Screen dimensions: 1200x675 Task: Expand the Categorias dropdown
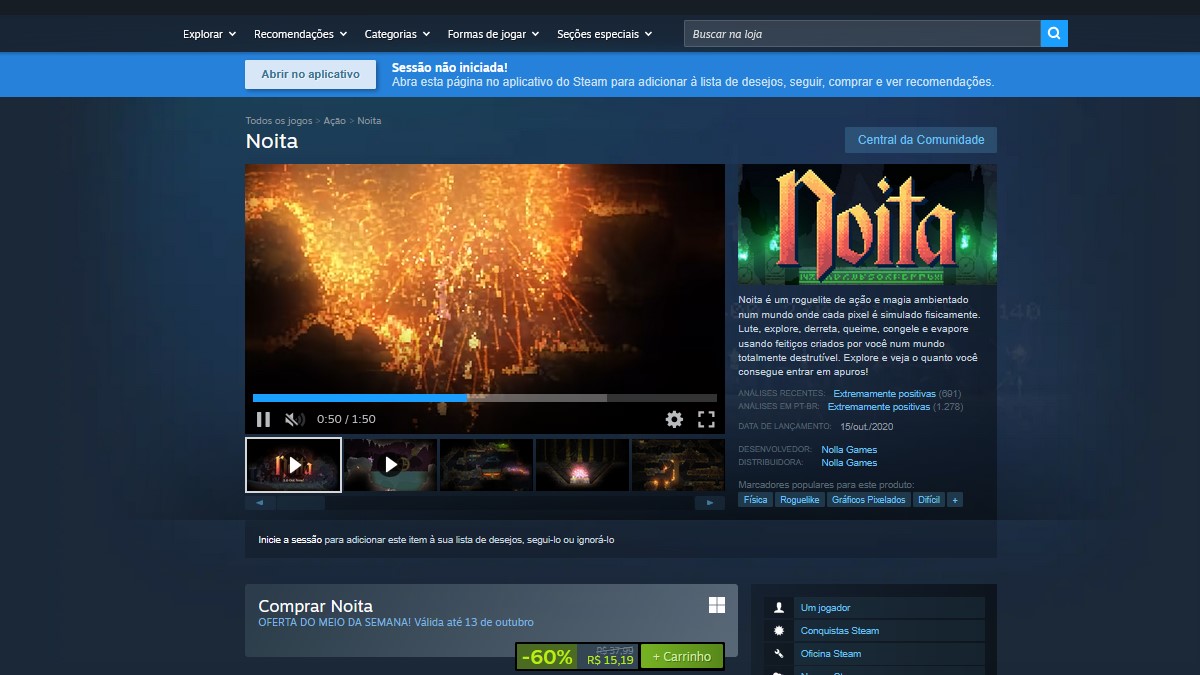[395, 33]
